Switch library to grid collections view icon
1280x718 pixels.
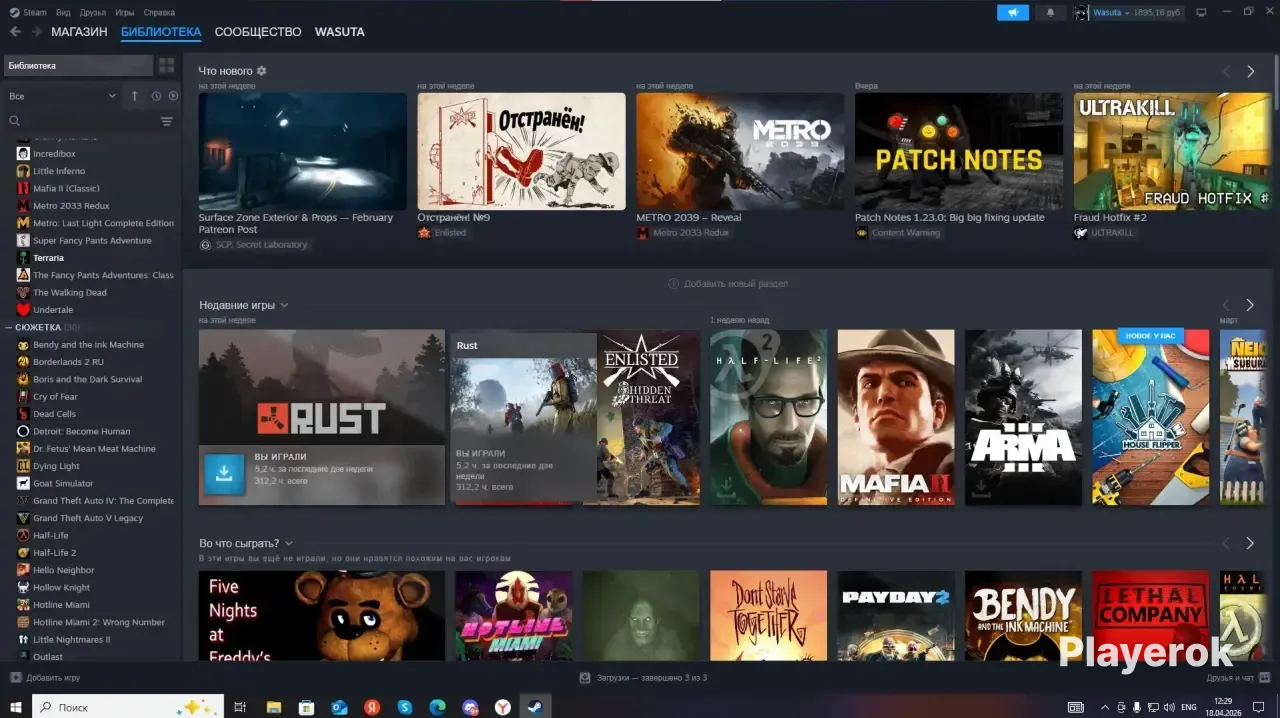pyautogui.click(x=166, y=65)
